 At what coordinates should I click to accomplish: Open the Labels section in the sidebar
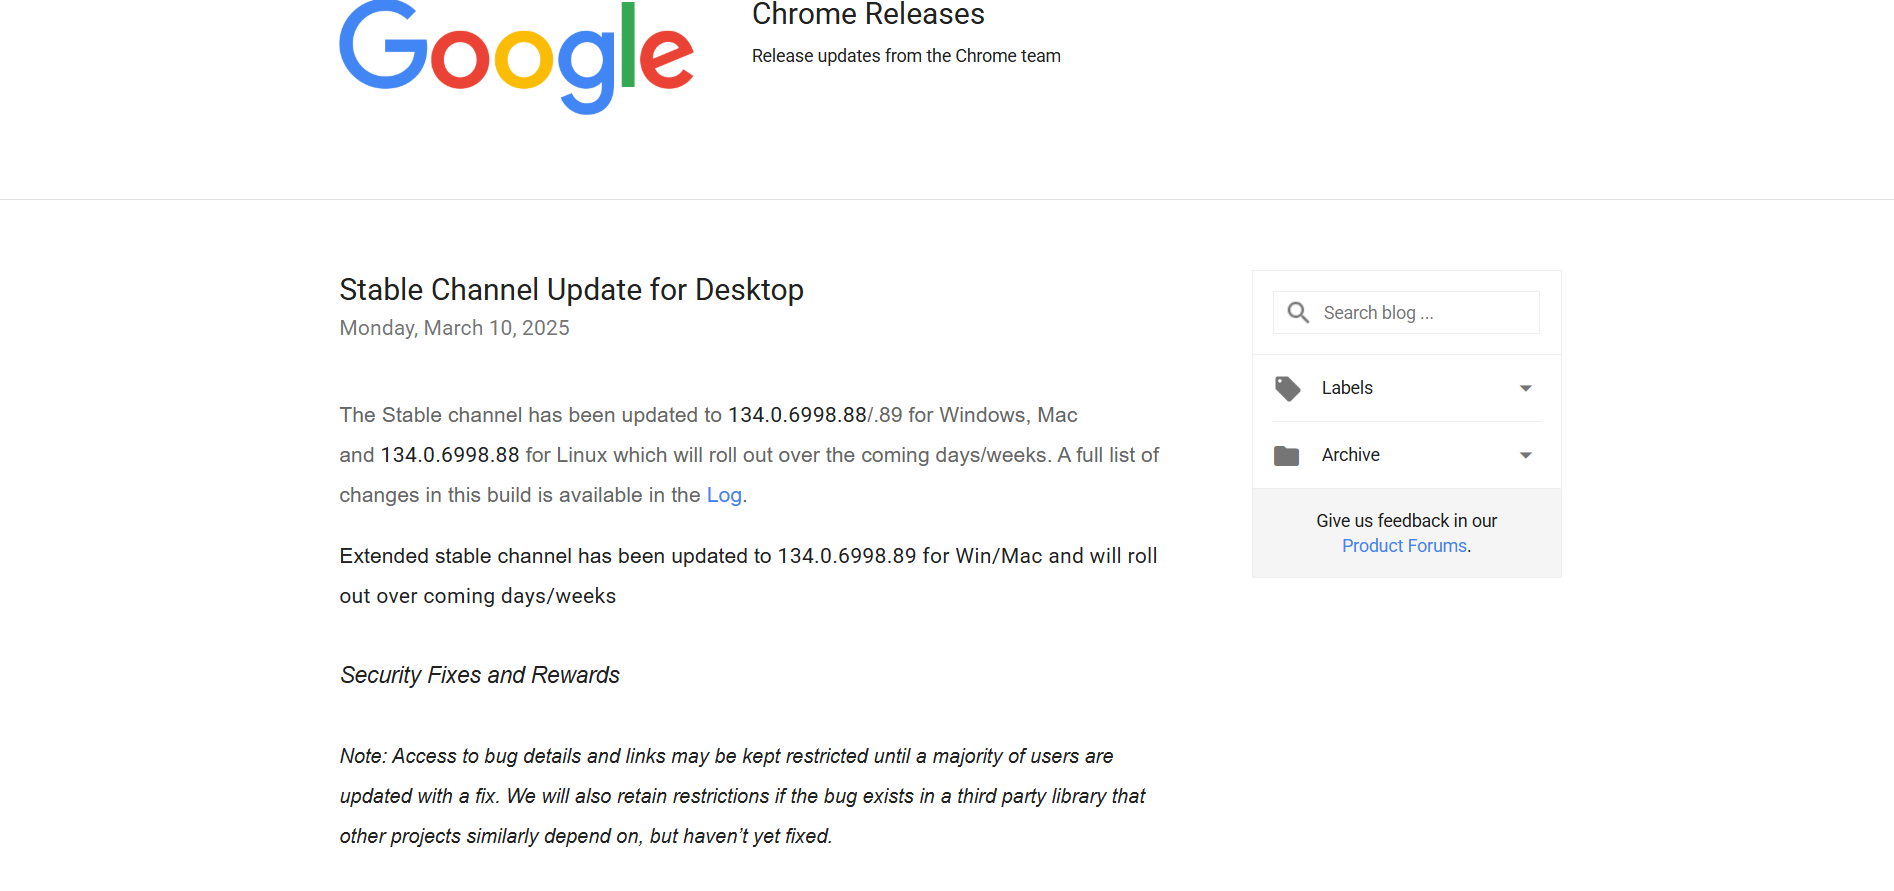coord(1347,388)
